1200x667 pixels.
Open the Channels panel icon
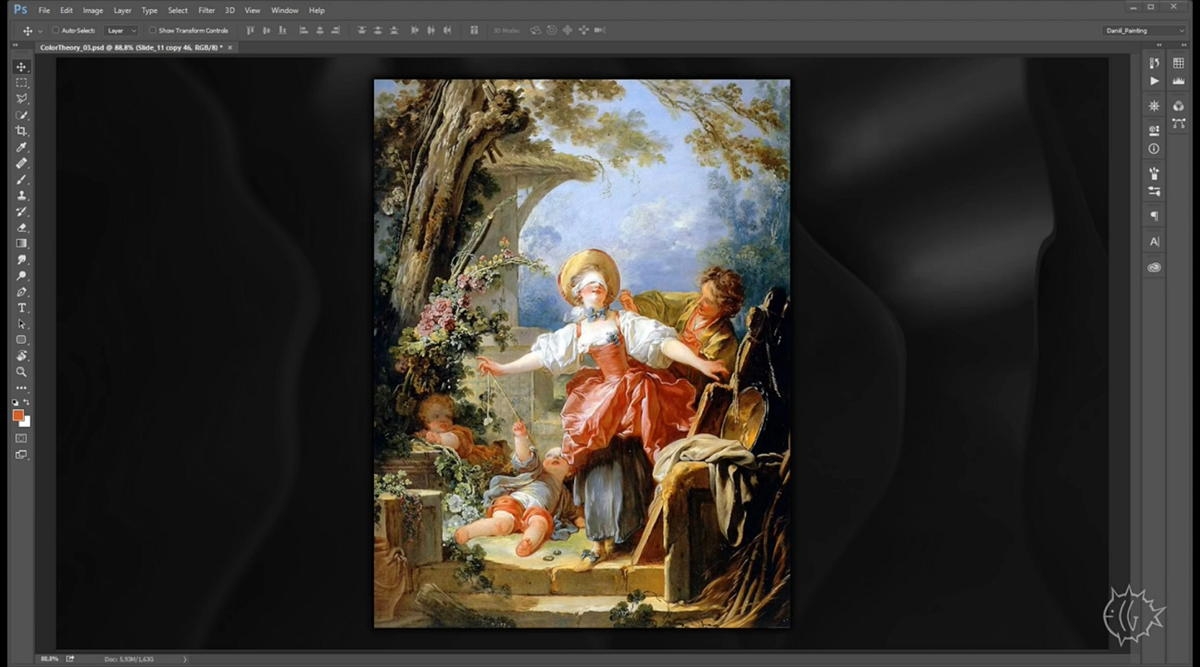(x=1178, y=105)
